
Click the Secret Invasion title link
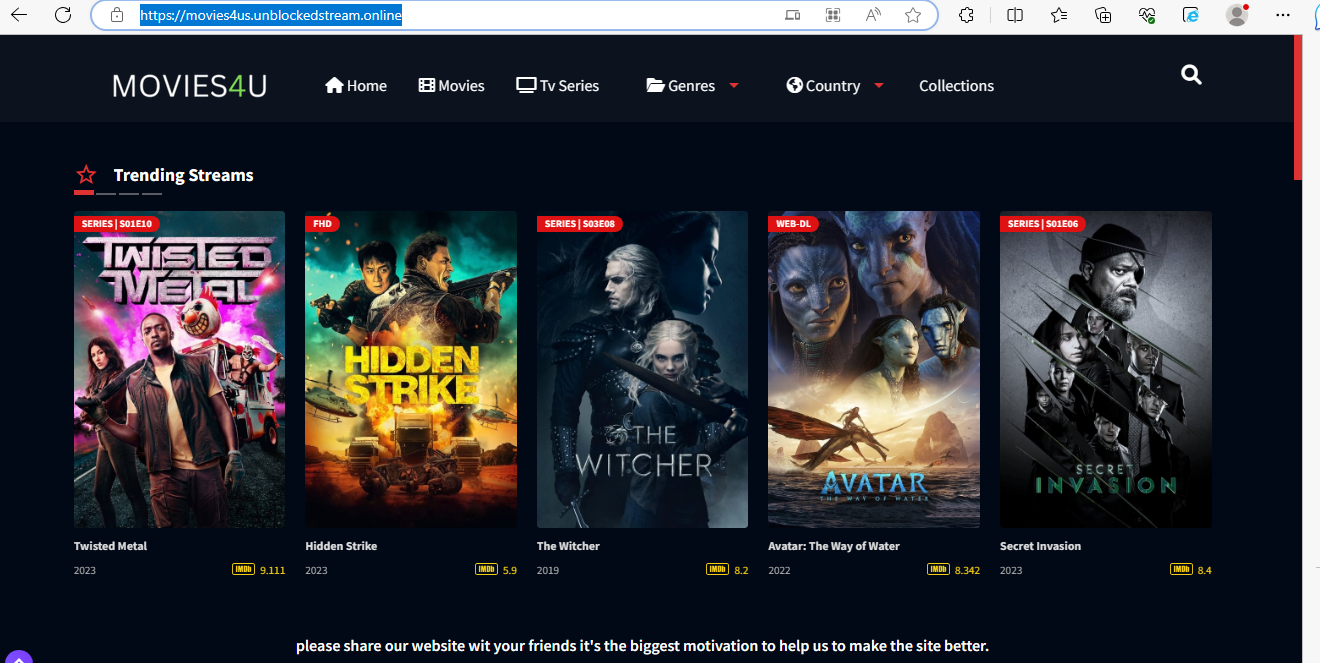(1040, 545)
